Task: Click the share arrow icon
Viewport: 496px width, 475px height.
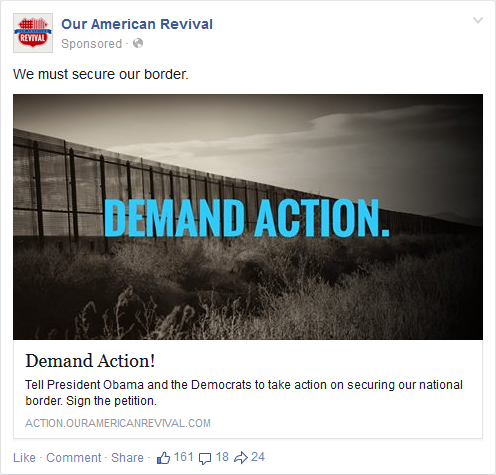Action: (x=241, y=458)
